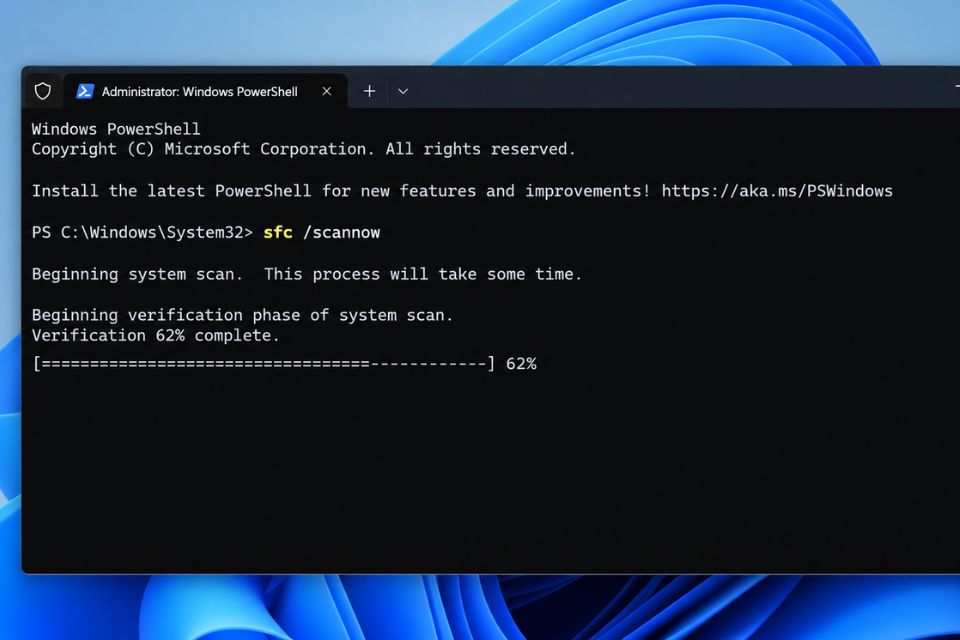This screenshot has height=640, width=960.
Task: Click the 'Copyright (C) Microsoft Corporation' line
Action: (304, 149)
